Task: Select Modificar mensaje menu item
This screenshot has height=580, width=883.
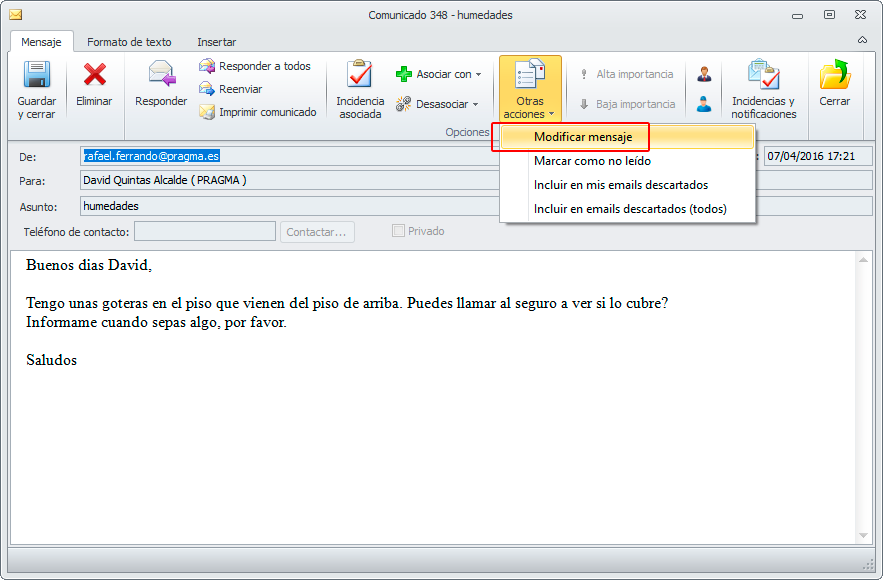Action: pos(627,137)
